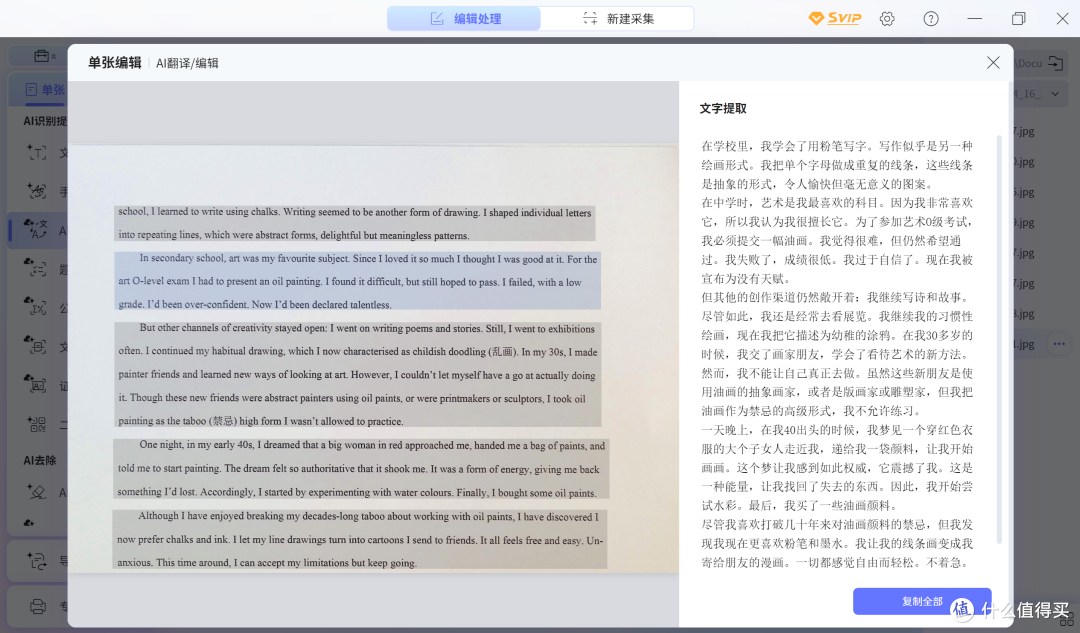Viewport: 1080px width, 633px height.
Task: Click translated text line '在学校里，我学会了用粉笔写字'
Action: (x=786, y=146)
